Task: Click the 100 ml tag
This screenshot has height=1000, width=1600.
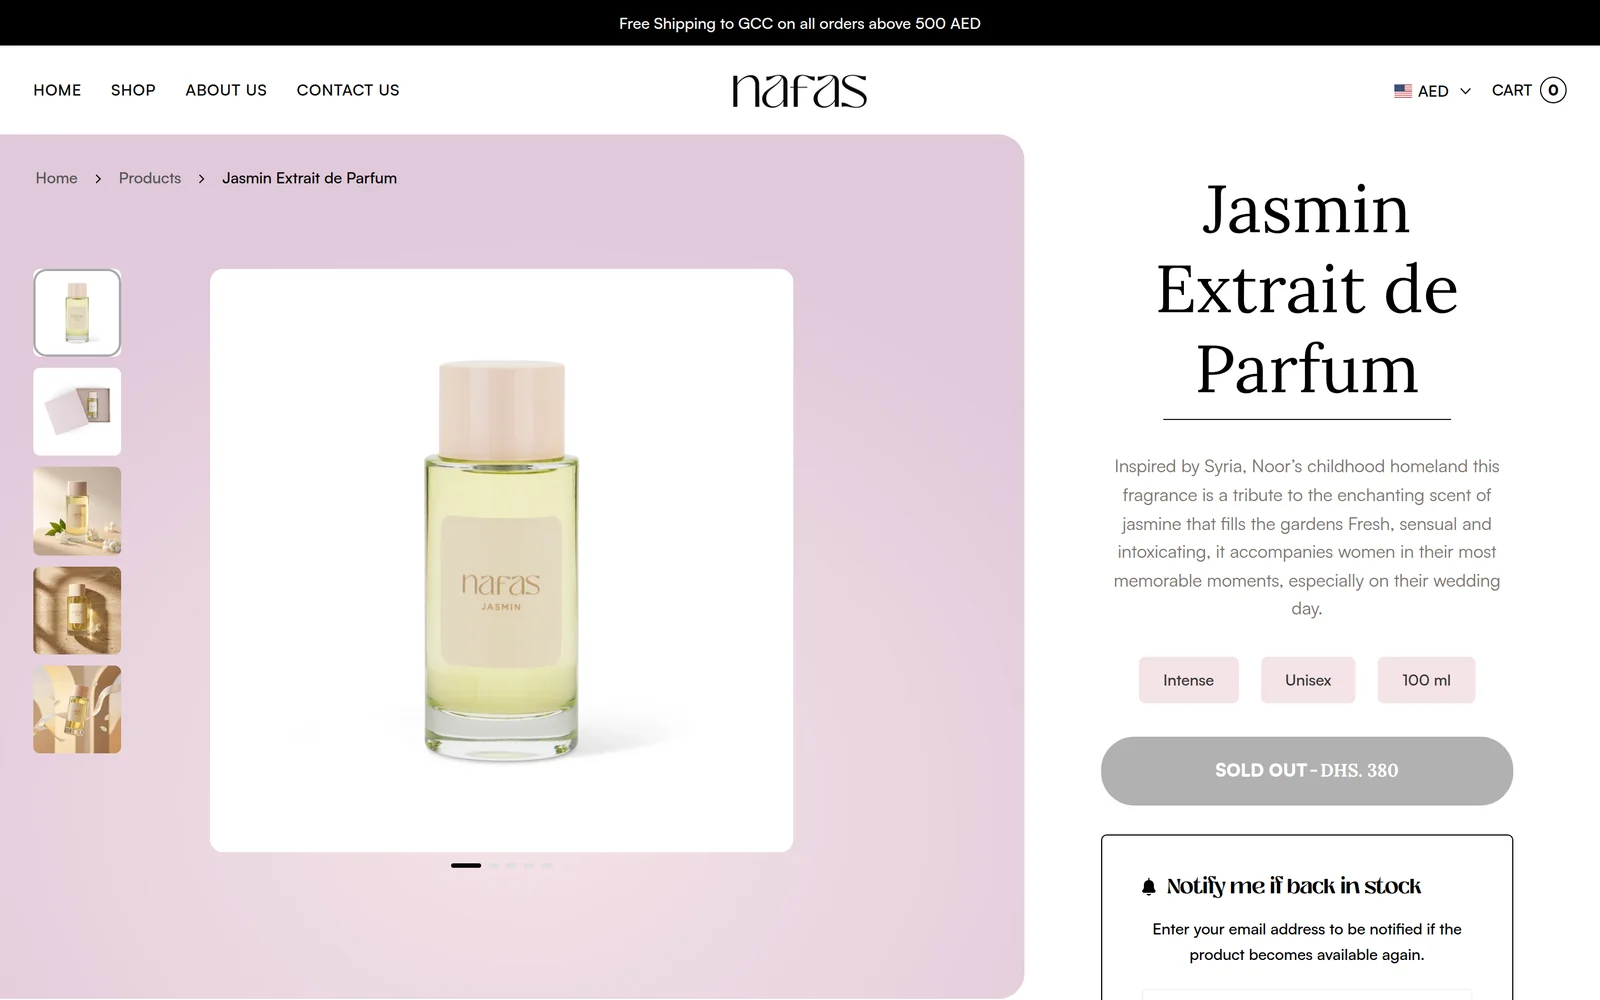Action: point(1426,680)
